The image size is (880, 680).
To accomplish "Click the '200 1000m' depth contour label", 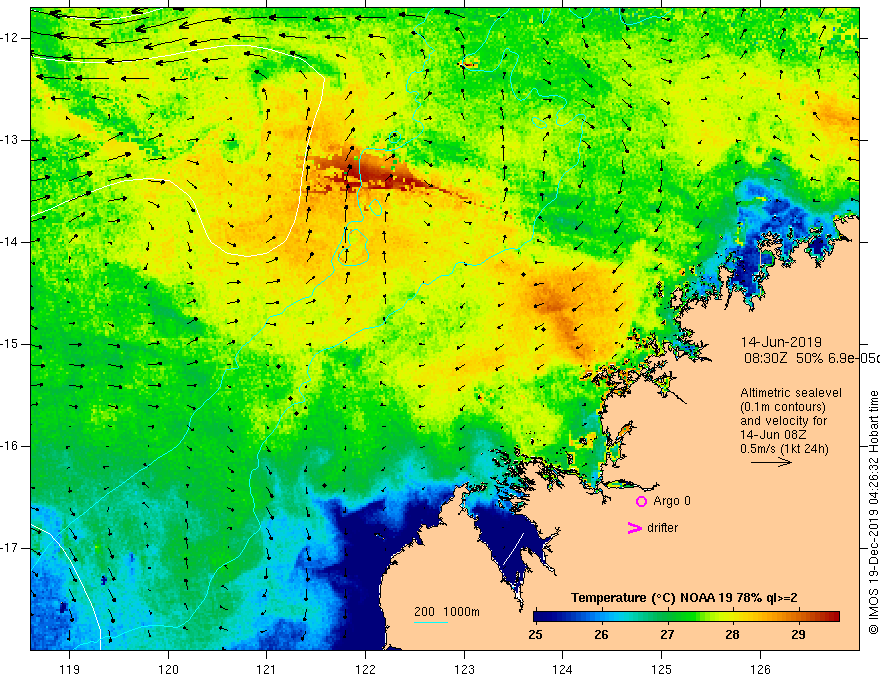I will [x=447, y=612].
